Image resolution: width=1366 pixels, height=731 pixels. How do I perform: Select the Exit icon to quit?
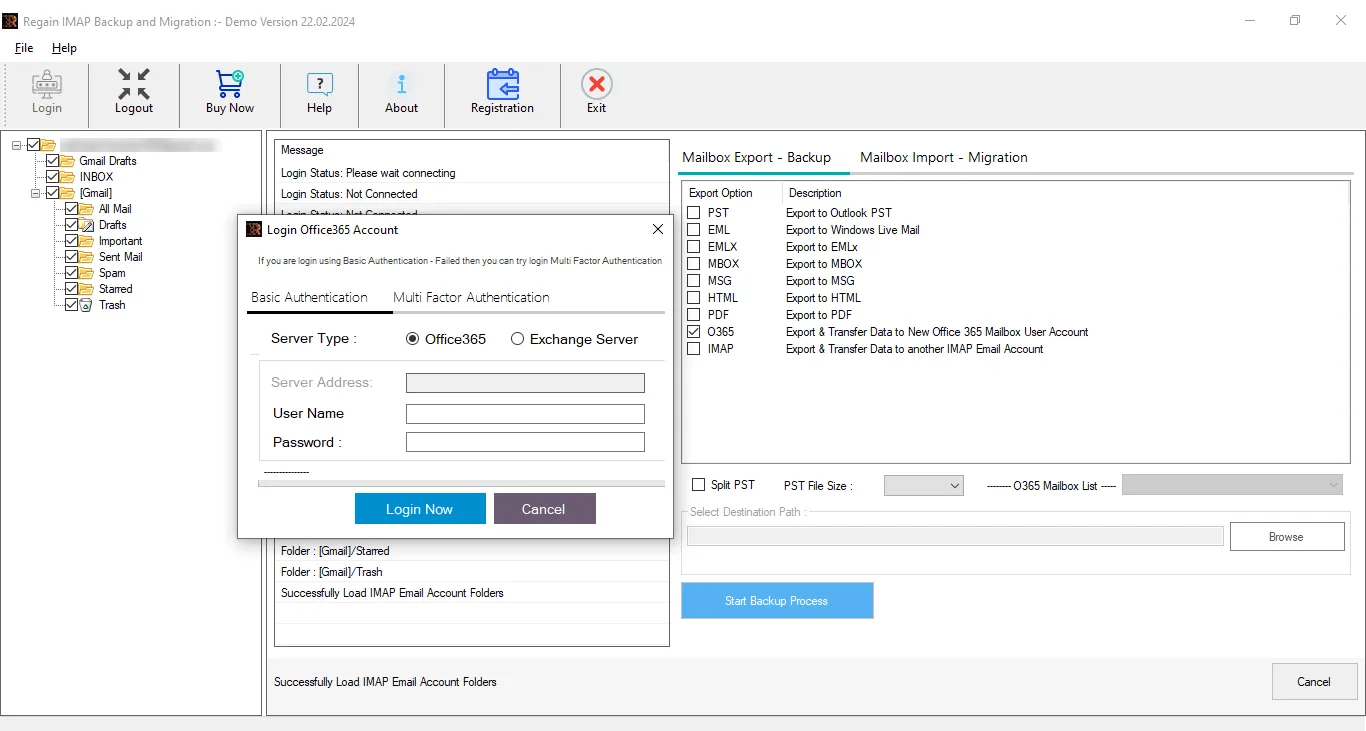click(596, 92)
